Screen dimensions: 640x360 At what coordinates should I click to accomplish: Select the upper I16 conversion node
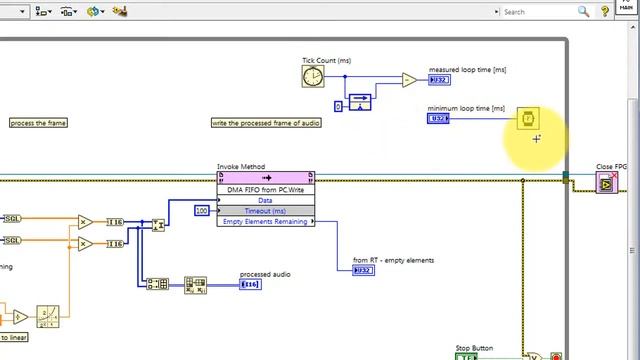click(x=115, y=222)
